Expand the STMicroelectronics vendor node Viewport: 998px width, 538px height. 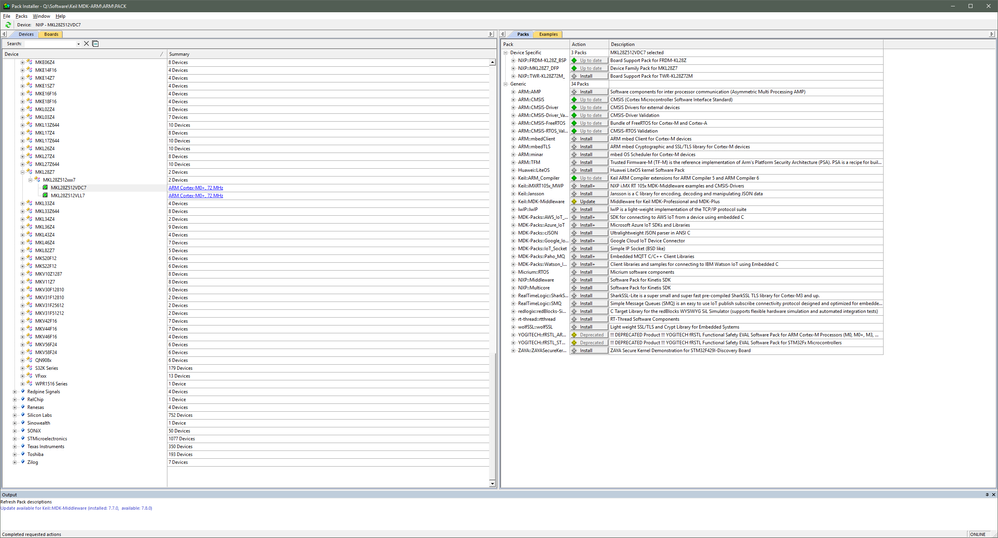(15, 439)
